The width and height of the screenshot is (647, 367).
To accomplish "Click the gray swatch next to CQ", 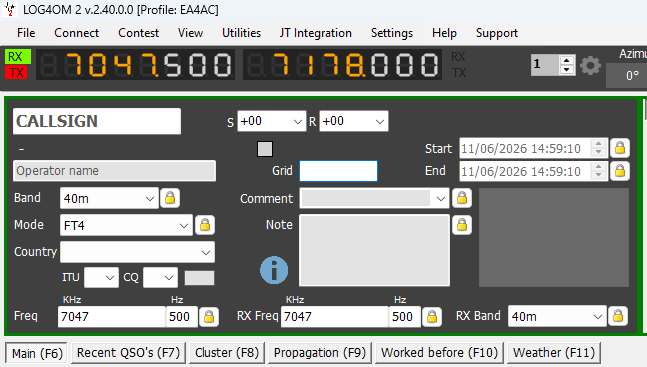I will point(199,278).
